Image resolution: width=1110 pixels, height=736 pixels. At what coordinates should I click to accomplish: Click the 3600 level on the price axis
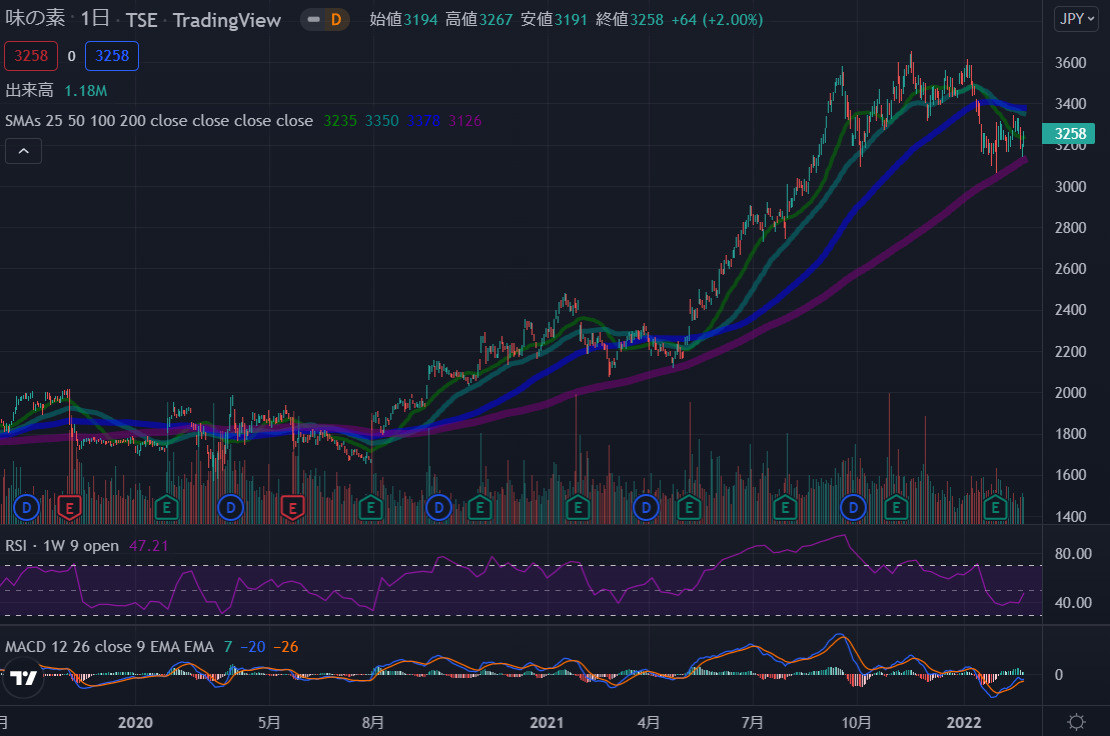pyautogui.click(x=1070, y=63)
